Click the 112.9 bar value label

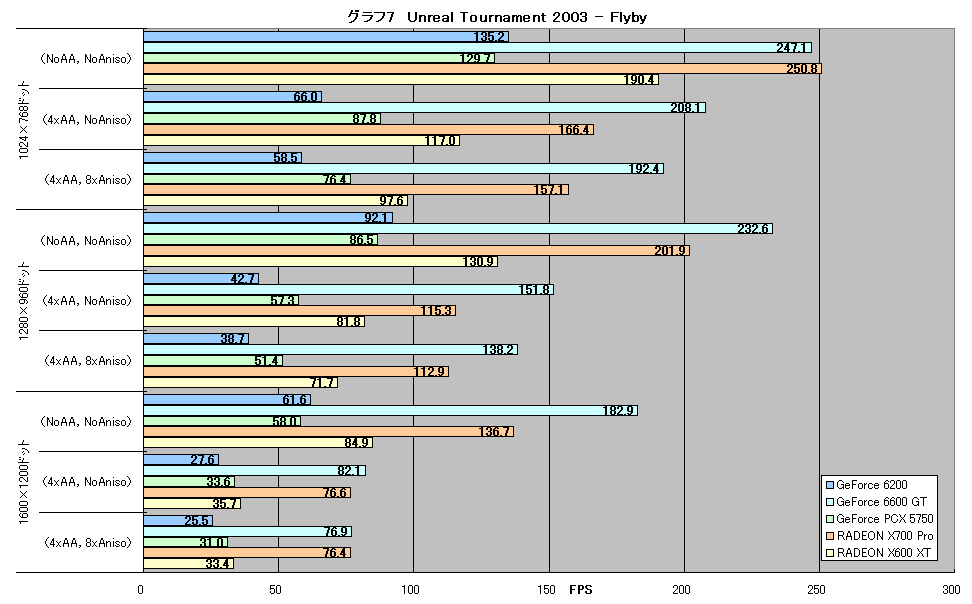(430, 371)
